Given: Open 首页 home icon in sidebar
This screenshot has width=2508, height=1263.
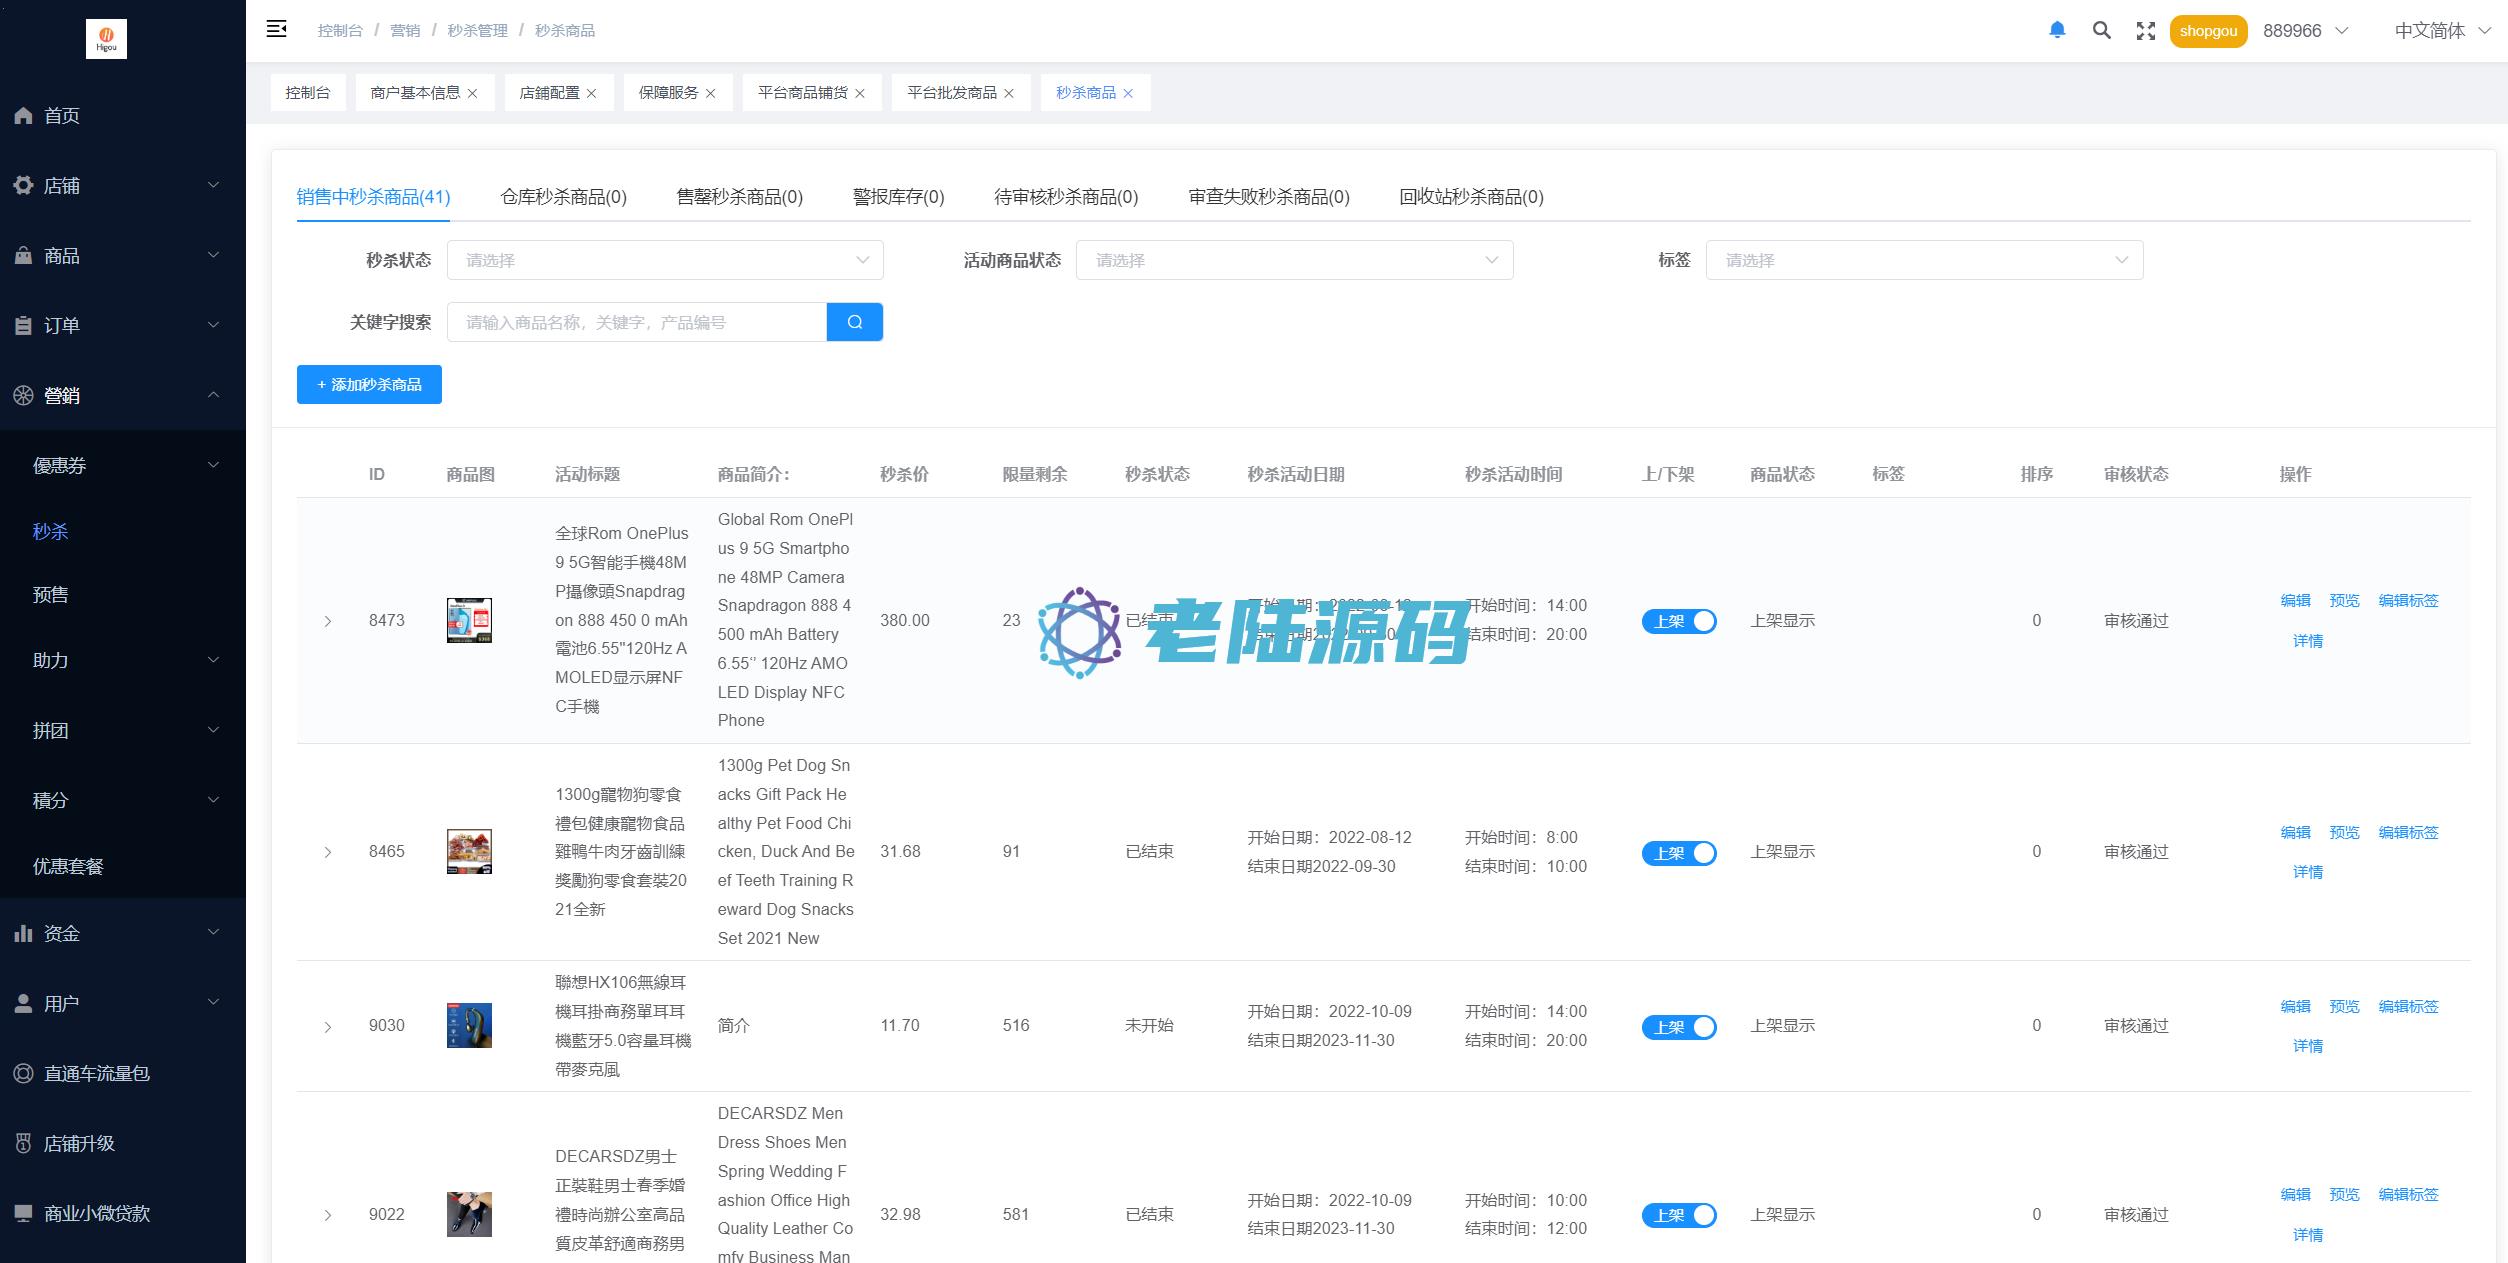Looking at the screenshot, I should [24, 116].
